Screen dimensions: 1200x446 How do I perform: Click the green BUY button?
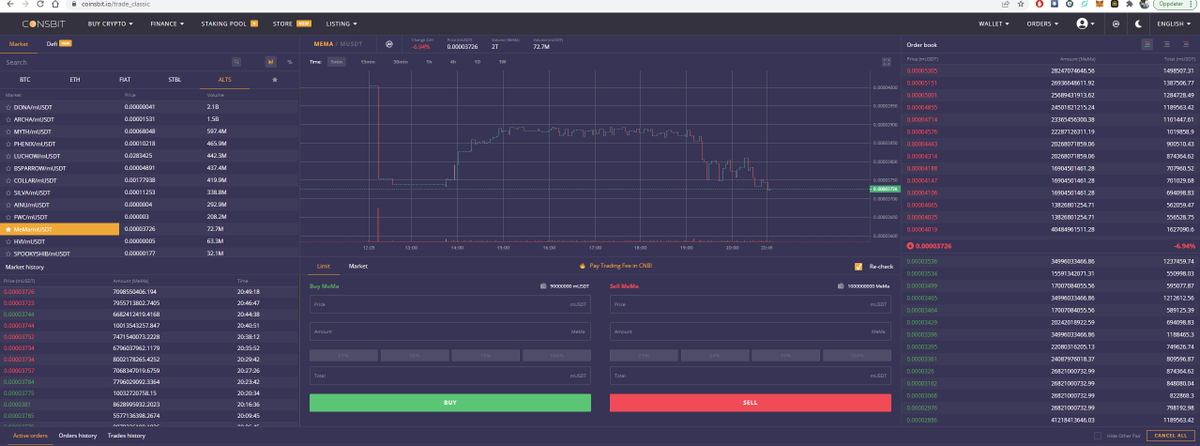click(x=450, y=402)
